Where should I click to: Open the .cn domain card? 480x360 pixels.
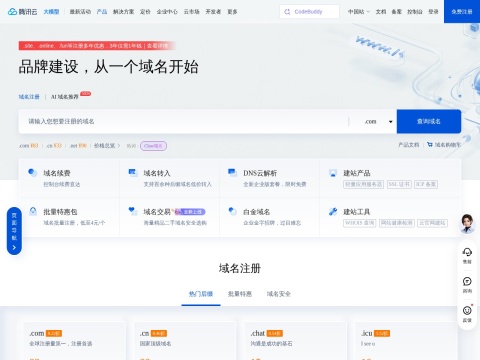click(x=185, y=341)
